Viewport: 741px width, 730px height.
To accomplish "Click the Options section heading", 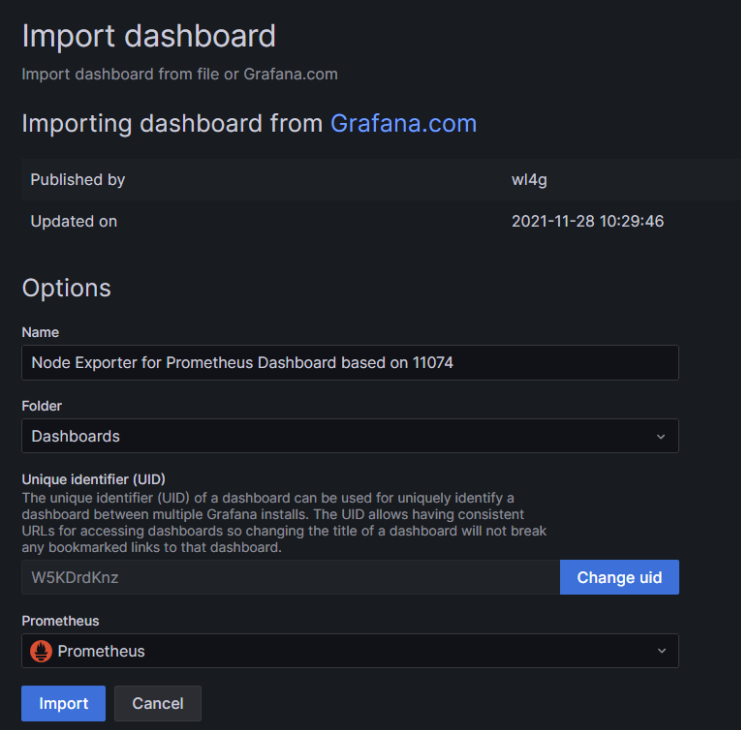I will coord(67,288).
